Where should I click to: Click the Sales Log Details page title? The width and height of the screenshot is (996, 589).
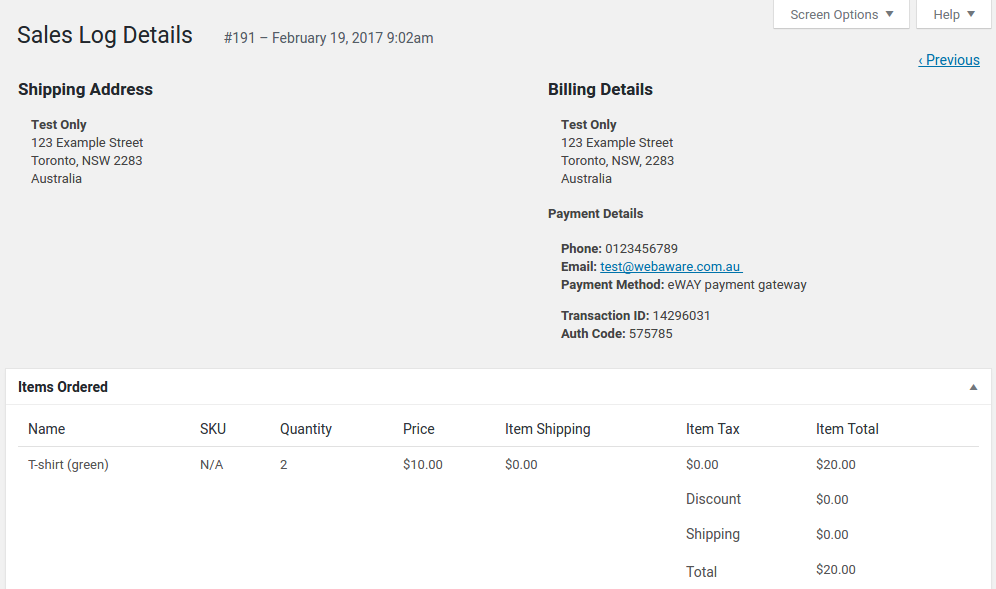pyautogui.click(x=105, y=35)
